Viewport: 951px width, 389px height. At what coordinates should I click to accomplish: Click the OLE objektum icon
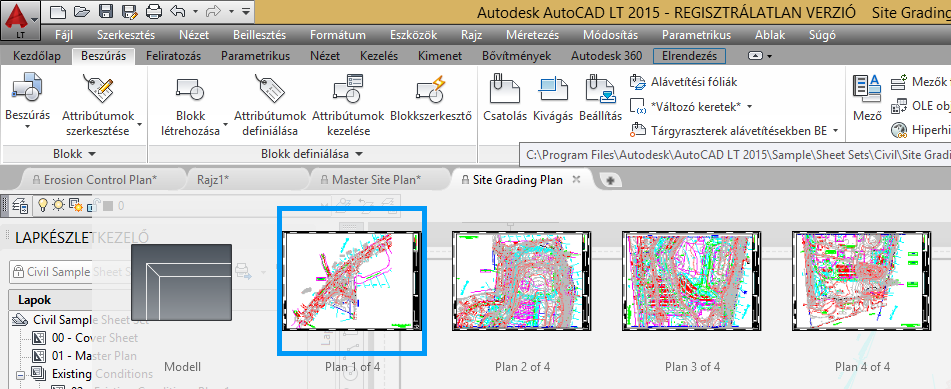pos(899,106)
